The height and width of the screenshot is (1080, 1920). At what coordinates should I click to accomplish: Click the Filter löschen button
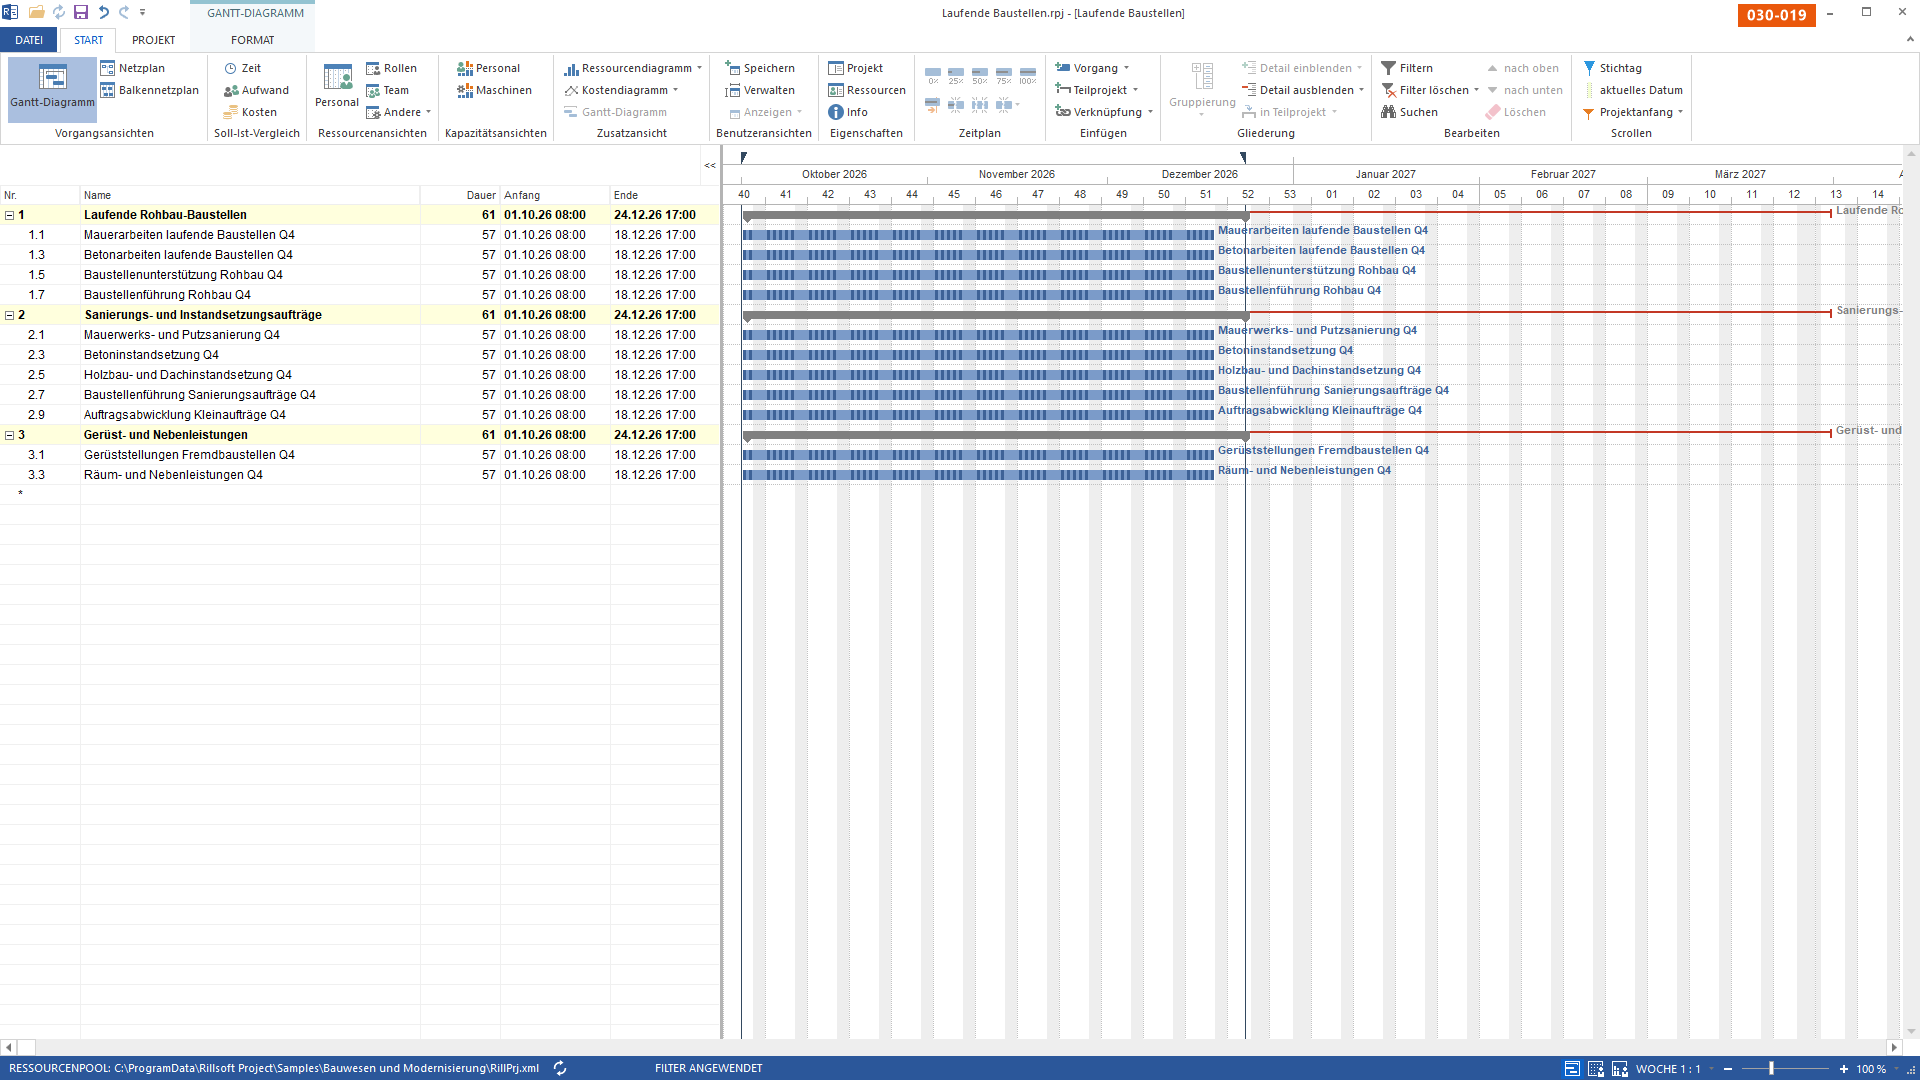(x=1425, y=90)
